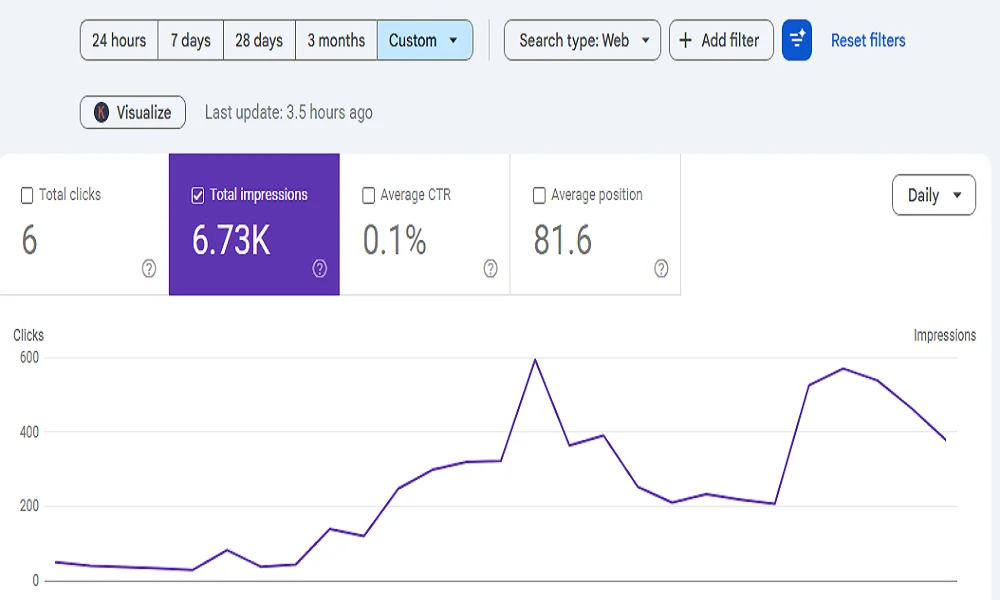The height and width of the screenshot is (600, 1000).
Task: Select the 24 hours date range
Action: 119,40
